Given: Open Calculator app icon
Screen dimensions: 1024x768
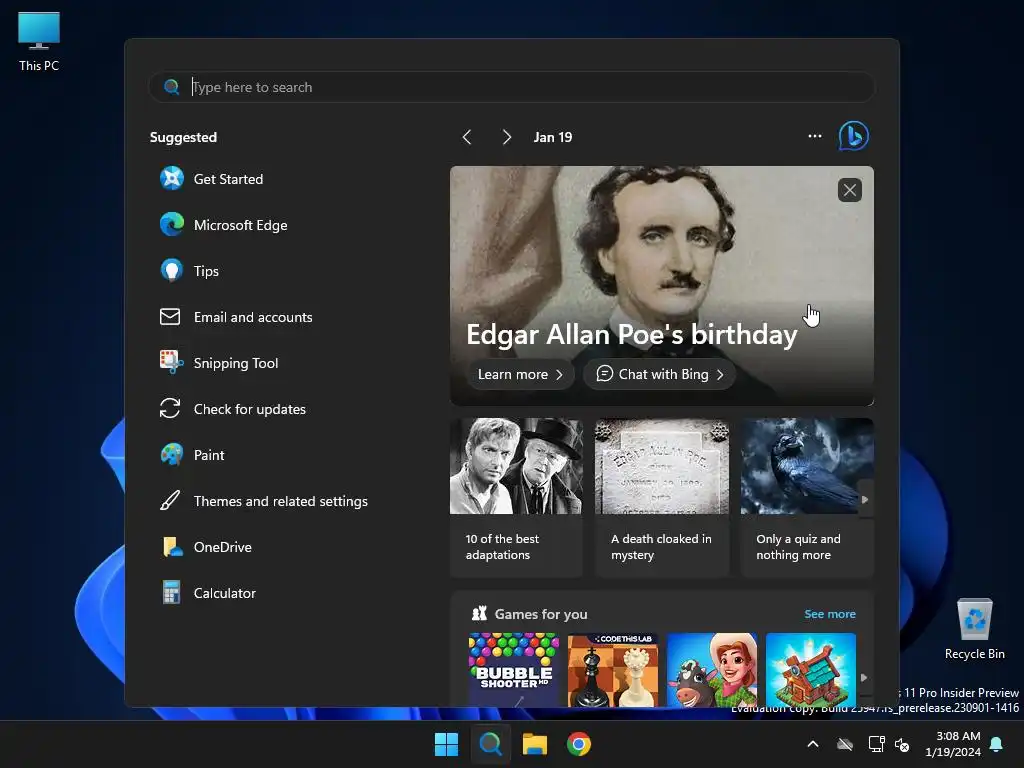Looking at the screenshot, I should (171, 593).
